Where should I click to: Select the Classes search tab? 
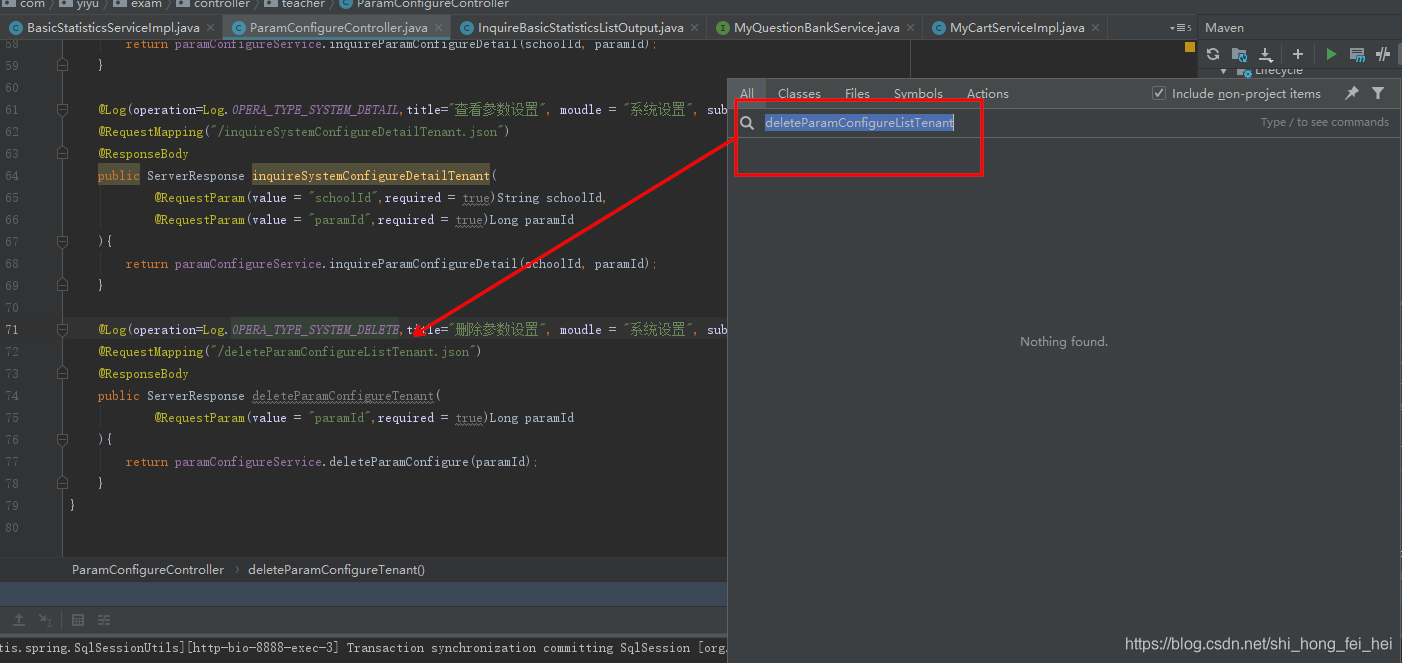tap(799, 93)
